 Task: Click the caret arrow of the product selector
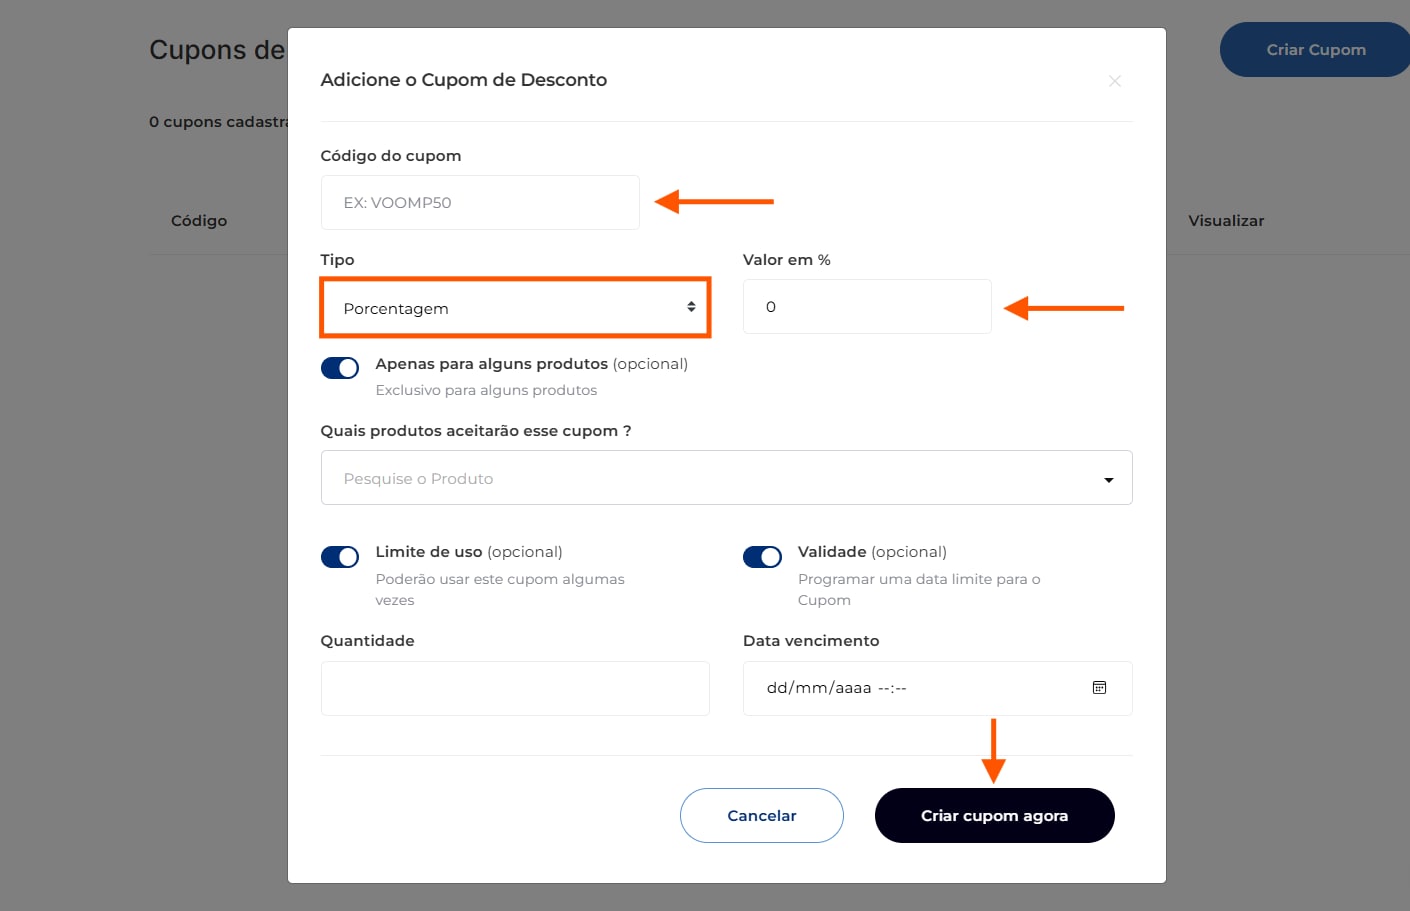(1108, 480)
